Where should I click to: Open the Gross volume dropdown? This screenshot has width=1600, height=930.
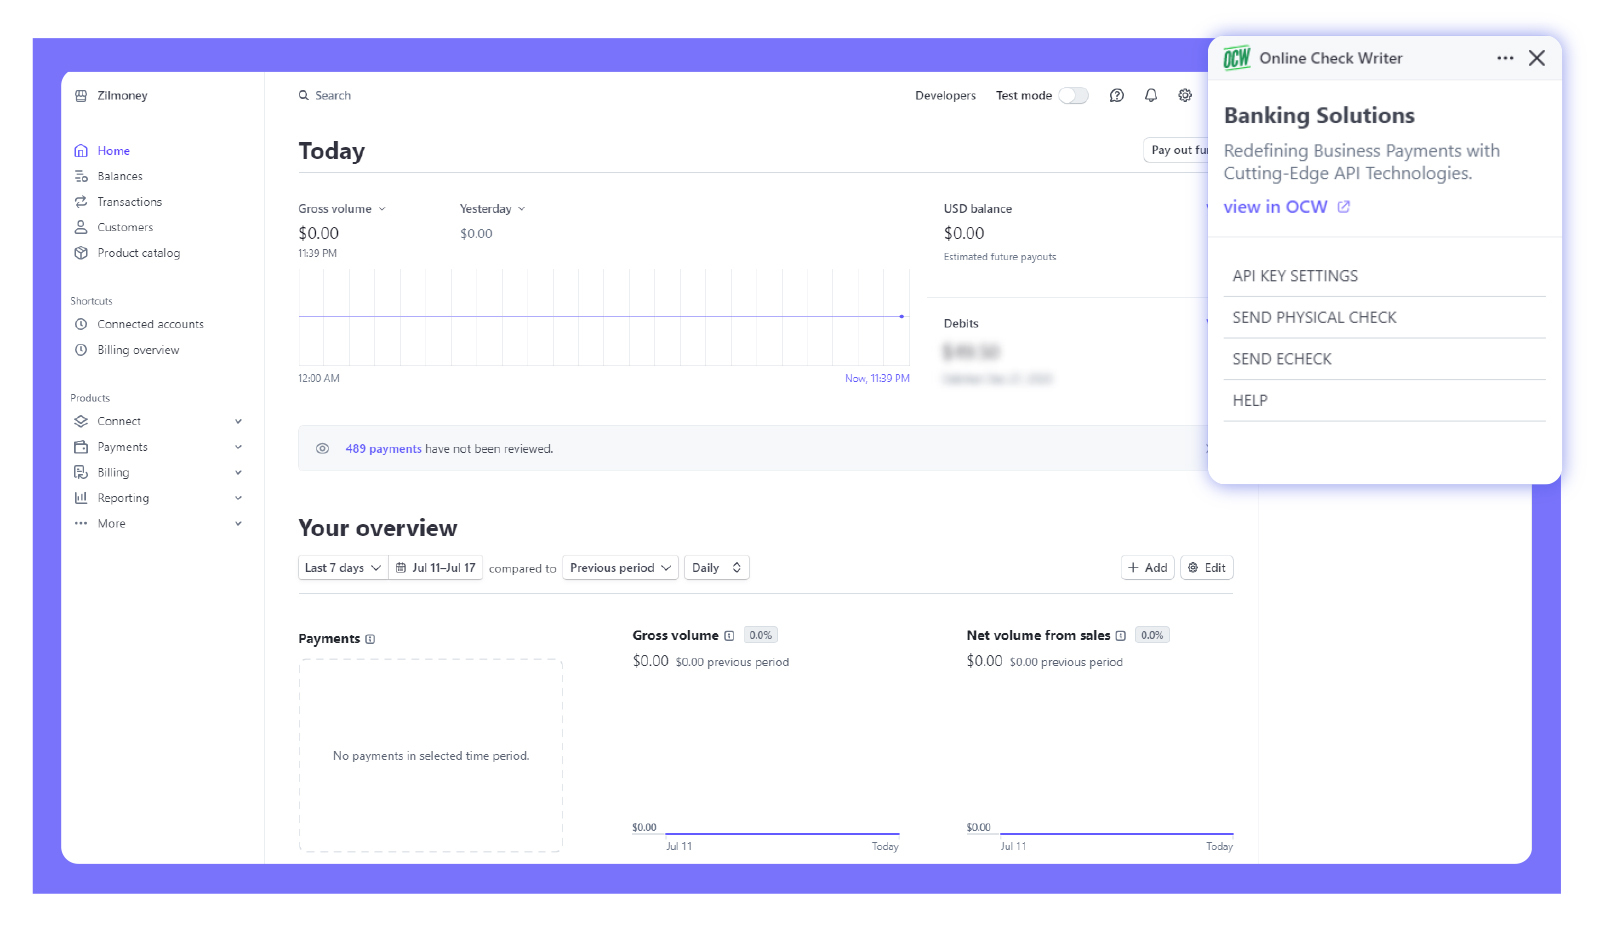pyautogui.click(x=342, y=209)
